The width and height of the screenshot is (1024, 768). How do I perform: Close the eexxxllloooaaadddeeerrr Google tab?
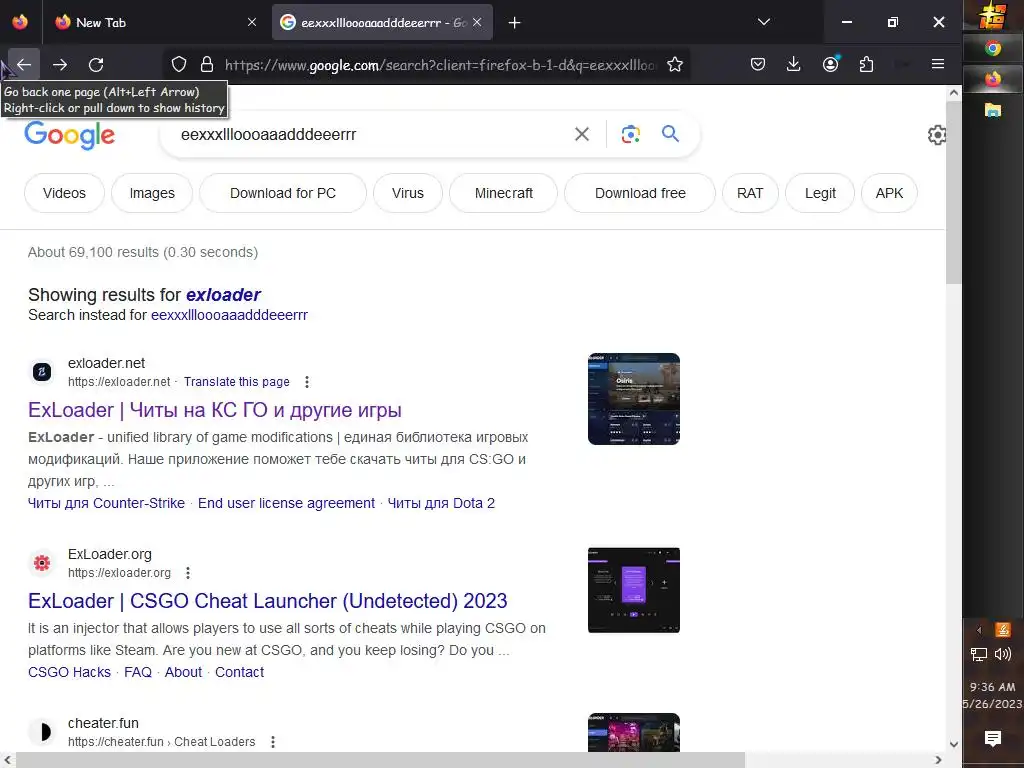pos(477,22)
